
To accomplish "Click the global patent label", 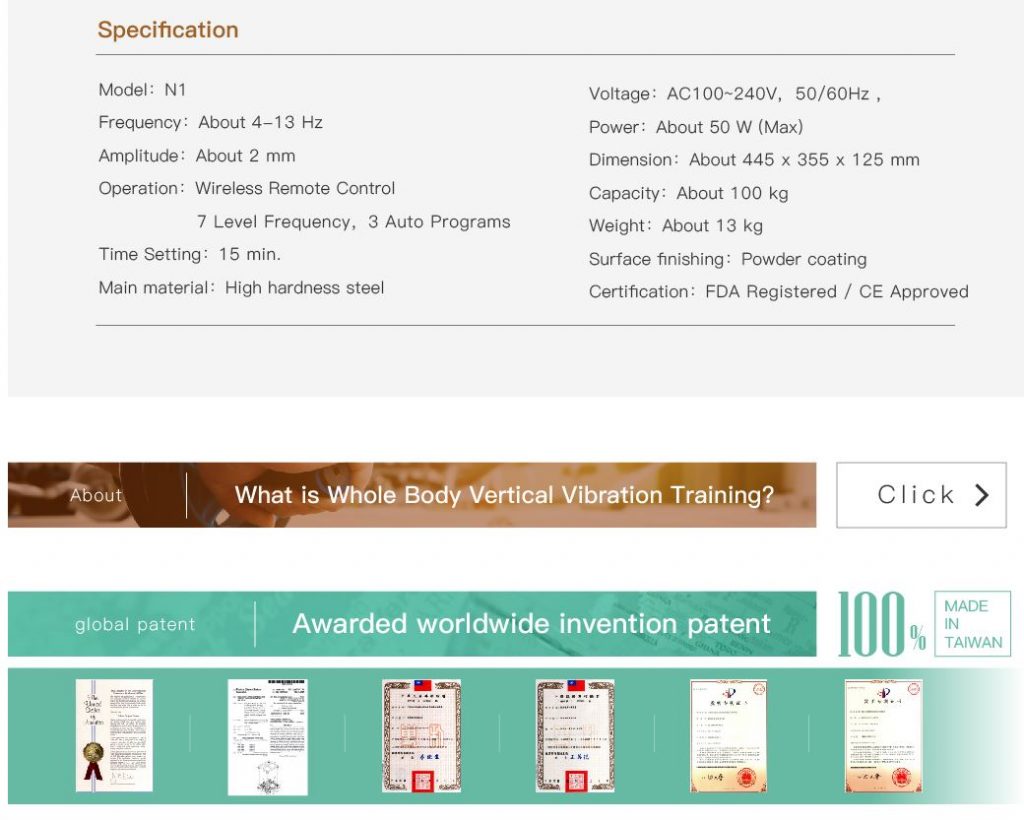I will tap(135, 625).
